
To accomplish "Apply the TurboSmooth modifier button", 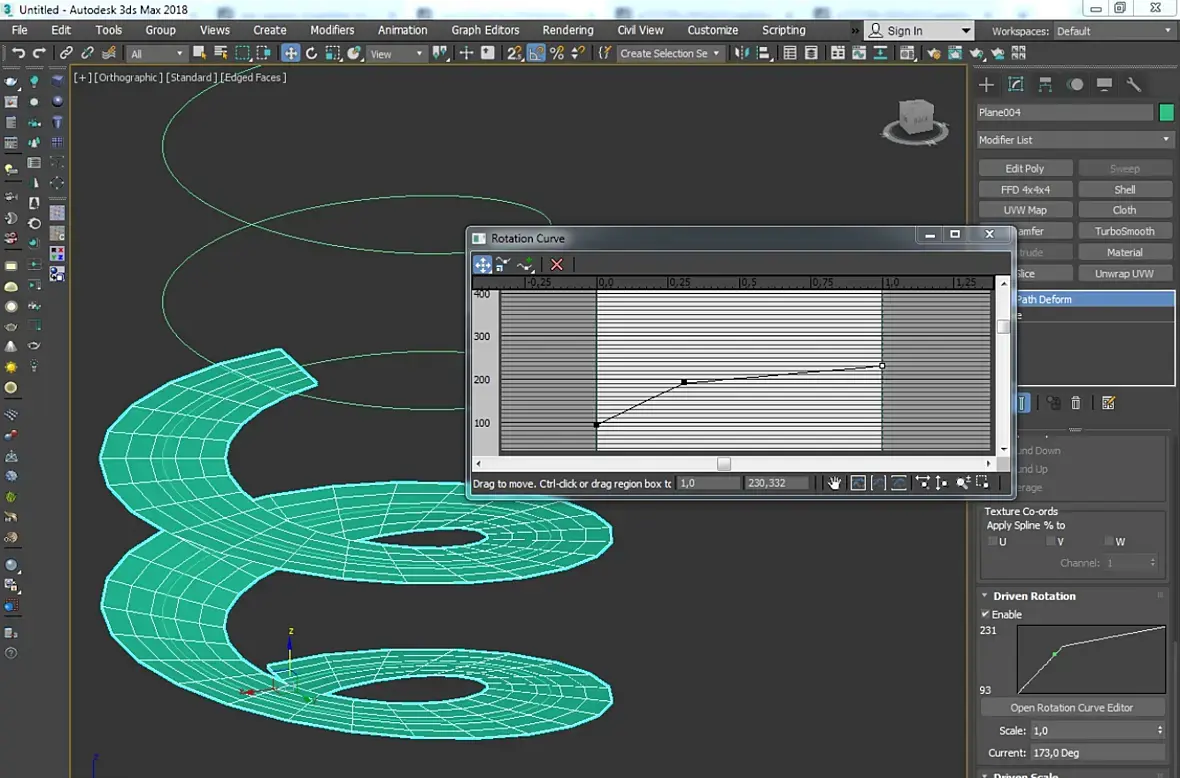I will 1124,231.
